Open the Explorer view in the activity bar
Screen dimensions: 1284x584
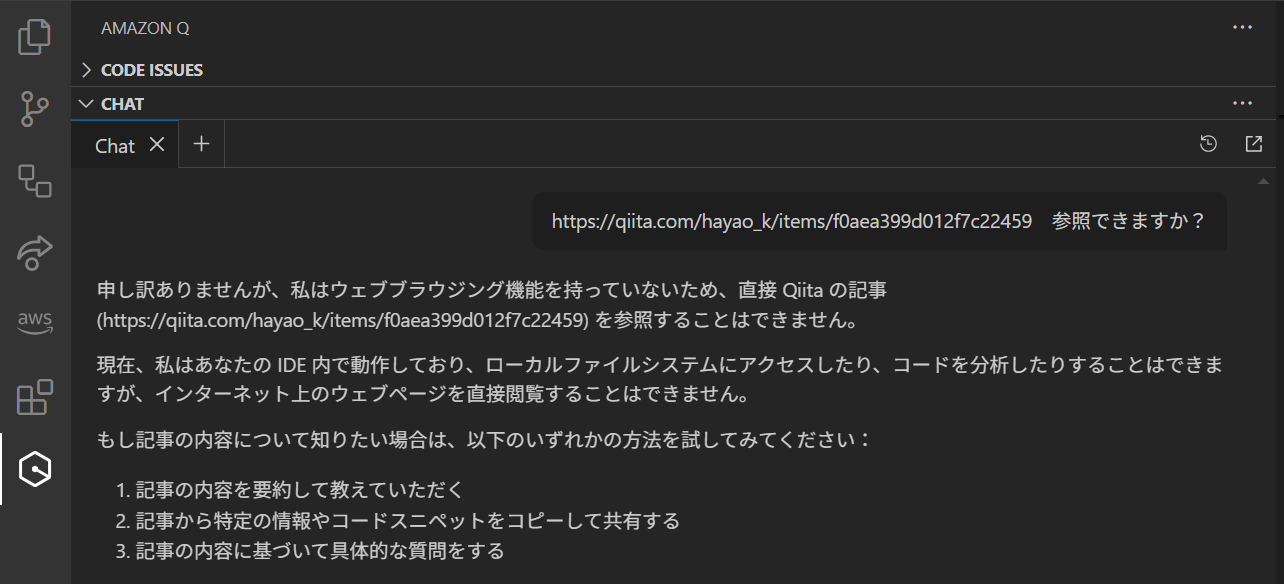click(35, 37)
